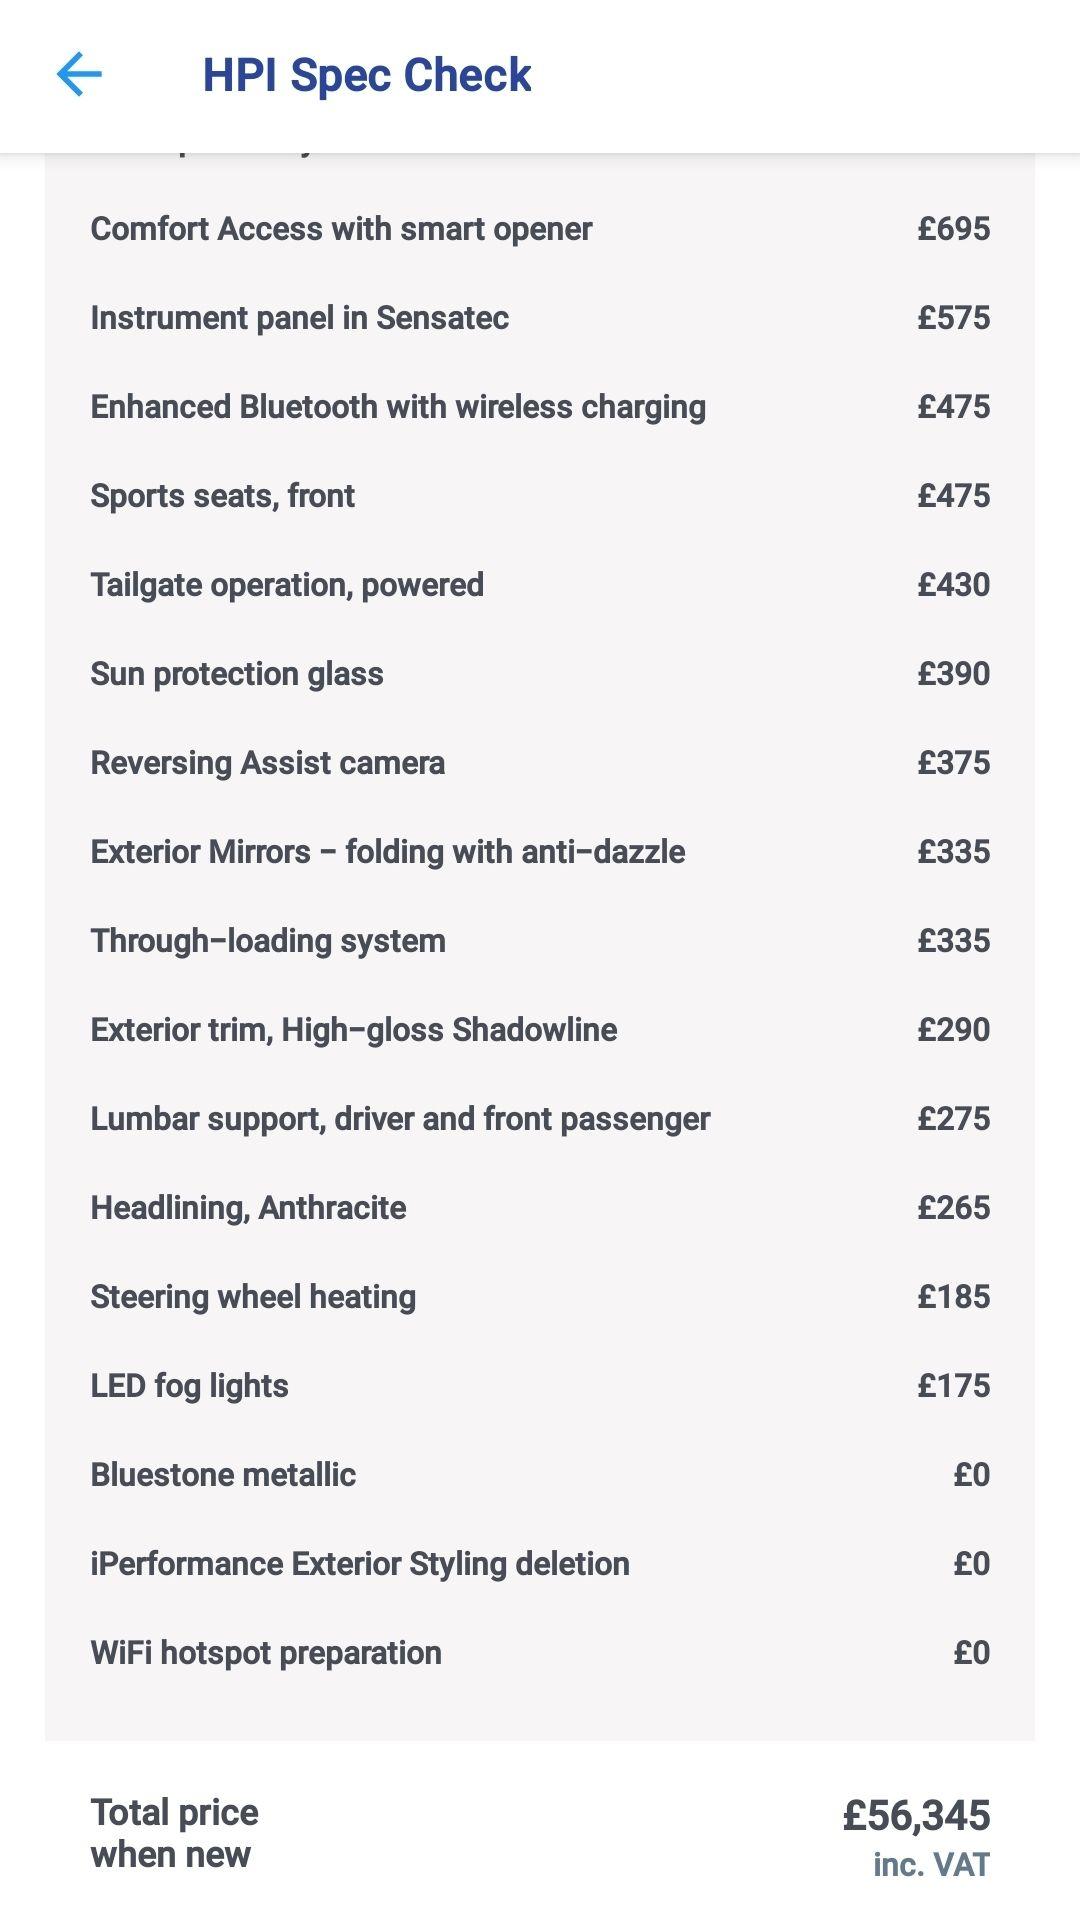Viewport: 1080px width, 1927px height.
Task: Select Lumbar support driver and passenger
Action: point(540,1119)
